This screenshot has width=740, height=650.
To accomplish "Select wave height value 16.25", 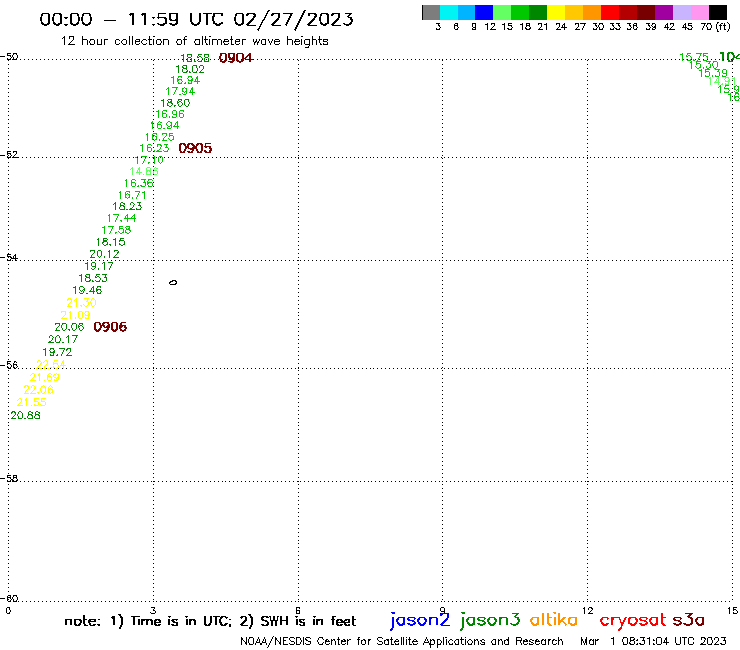I will (x=160, y=137).
